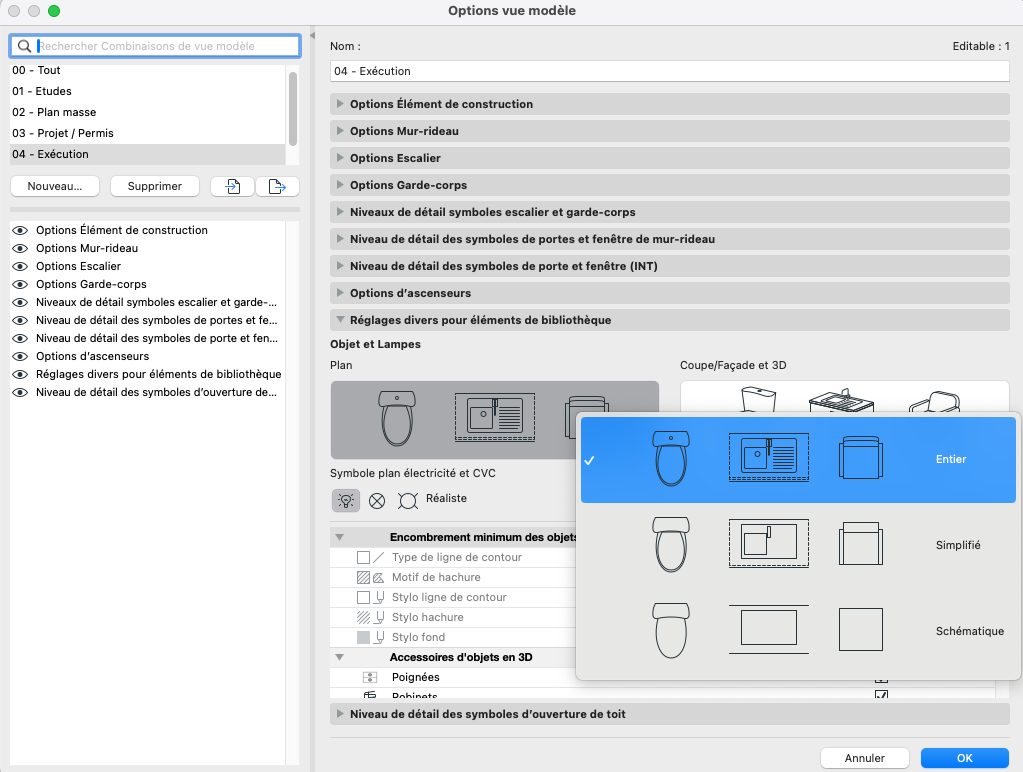Select the third electrical symbol icon beside Réaliste

(x=408, y=501)
